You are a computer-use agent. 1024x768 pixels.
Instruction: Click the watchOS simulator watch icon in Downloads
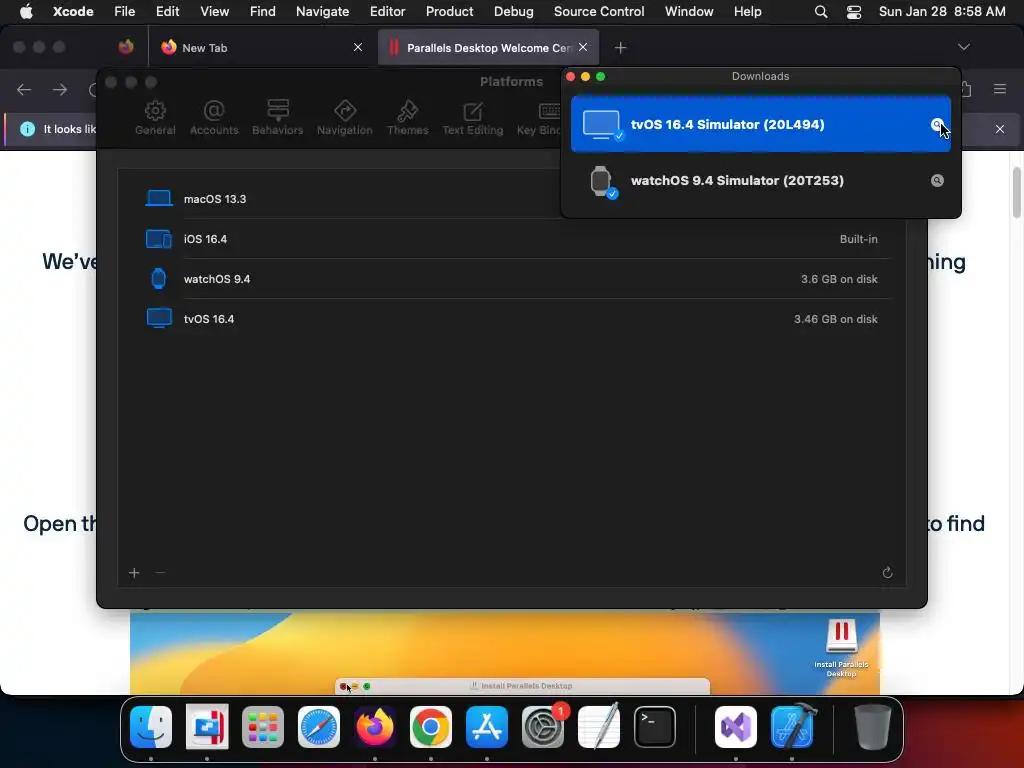(x=601, y=181)
